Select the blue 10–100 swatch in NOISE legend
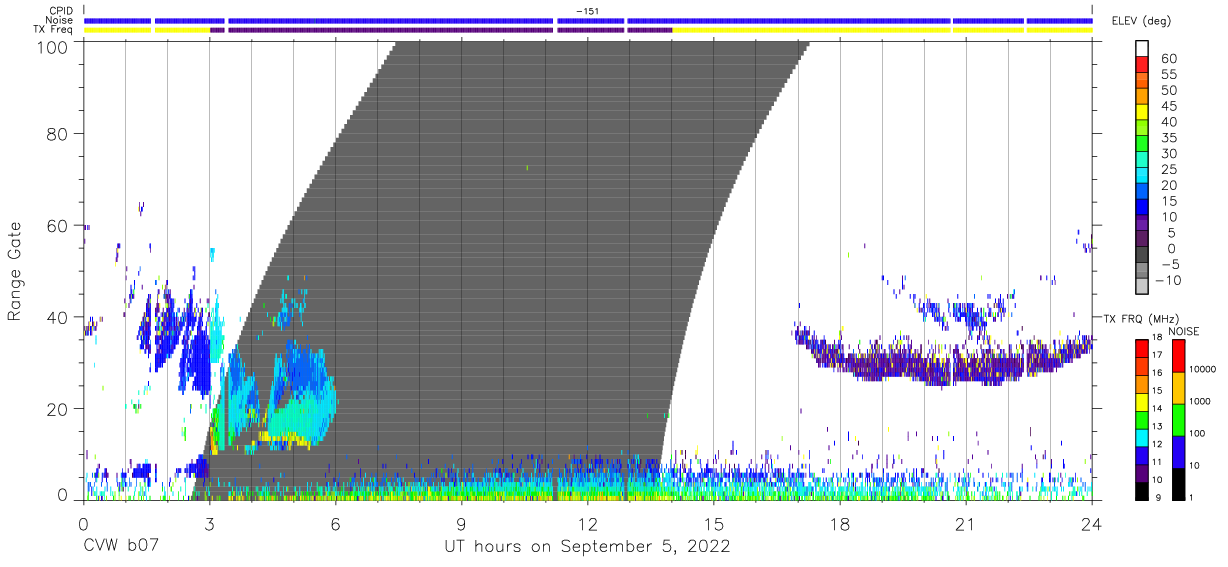Image resolution: width=1228 pixels, height=567 pixels. 1178,451
